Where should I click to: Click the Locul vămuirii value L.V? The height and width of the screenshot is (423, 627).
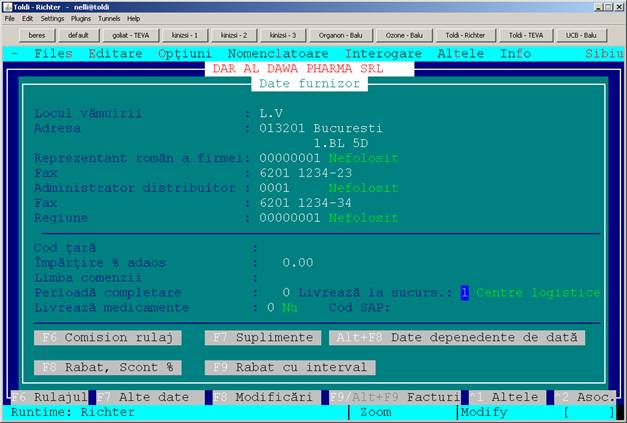pos(271,114)
